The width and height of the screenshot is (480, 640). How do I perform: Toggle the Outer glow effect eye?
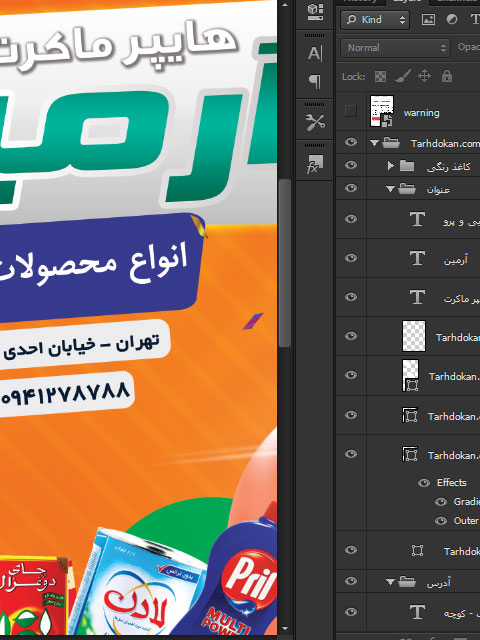pyautogui.click(x=441, y=521)
